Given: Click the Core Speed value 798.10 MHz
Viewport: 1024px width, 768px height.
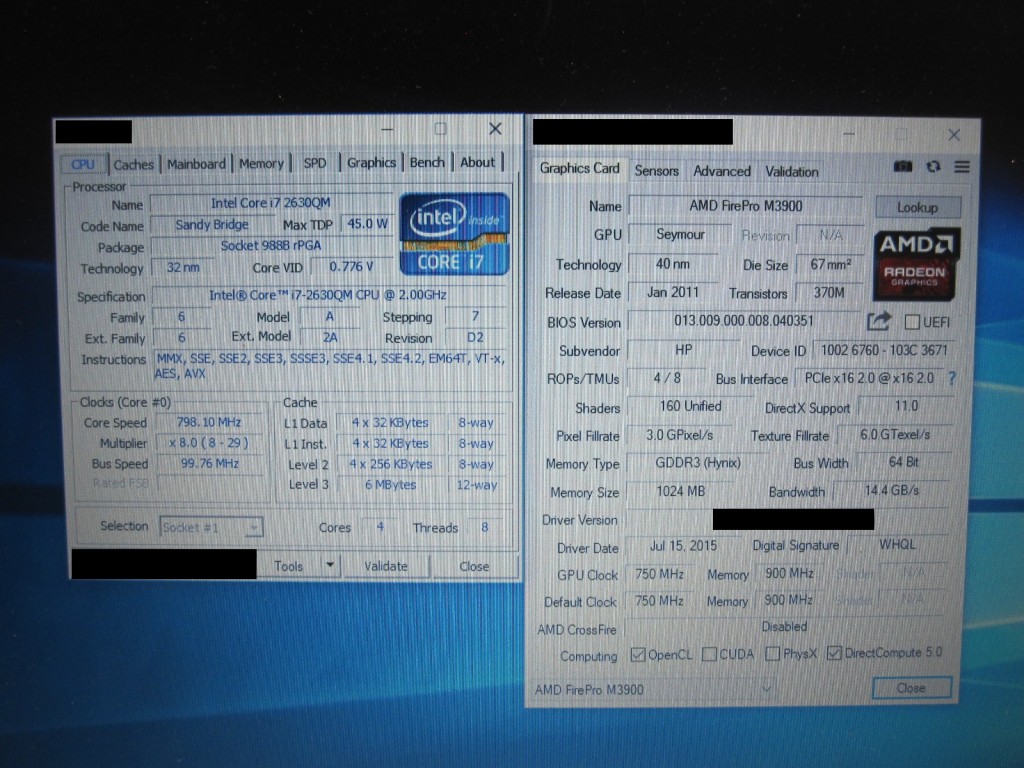Looking at the screenshot, I should 209,422.
